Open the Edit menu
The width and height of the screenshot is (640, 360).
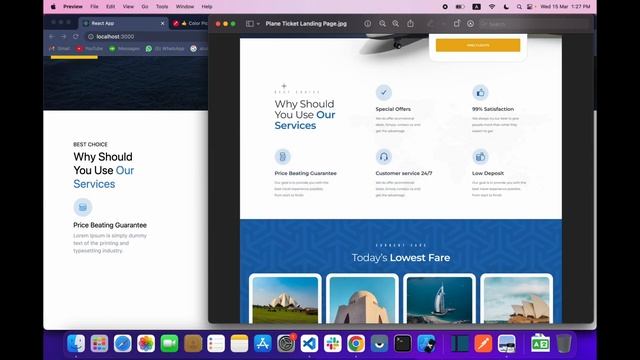[x=110, y=7]
